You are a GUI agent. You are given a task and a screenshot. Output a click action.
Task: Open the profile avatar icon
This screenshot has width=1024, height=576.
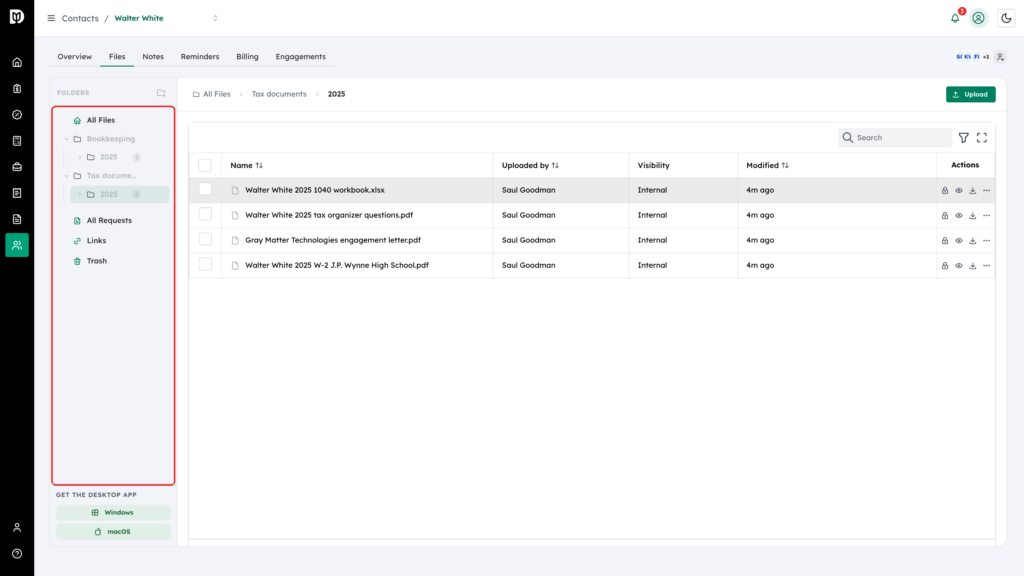pyautogui.click(x=978, y=18)
